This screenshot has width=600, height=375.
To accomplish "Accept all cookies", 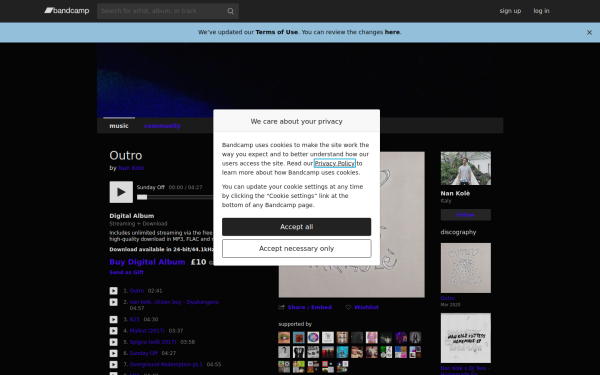I will coord(297,227).
